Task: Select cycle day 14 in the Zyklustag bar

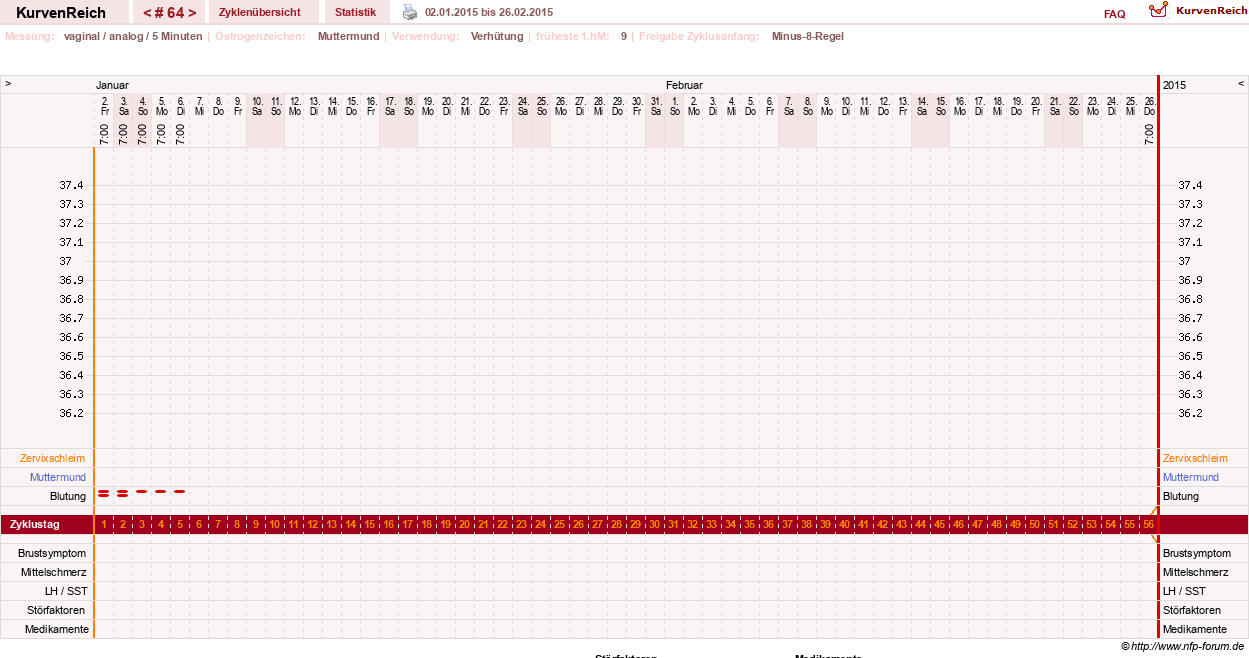Action: point(350,524)
